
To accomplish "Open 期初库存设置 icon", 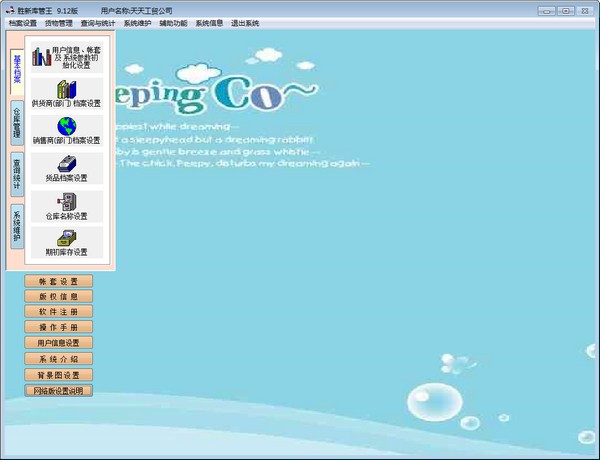I will [67, 238].
